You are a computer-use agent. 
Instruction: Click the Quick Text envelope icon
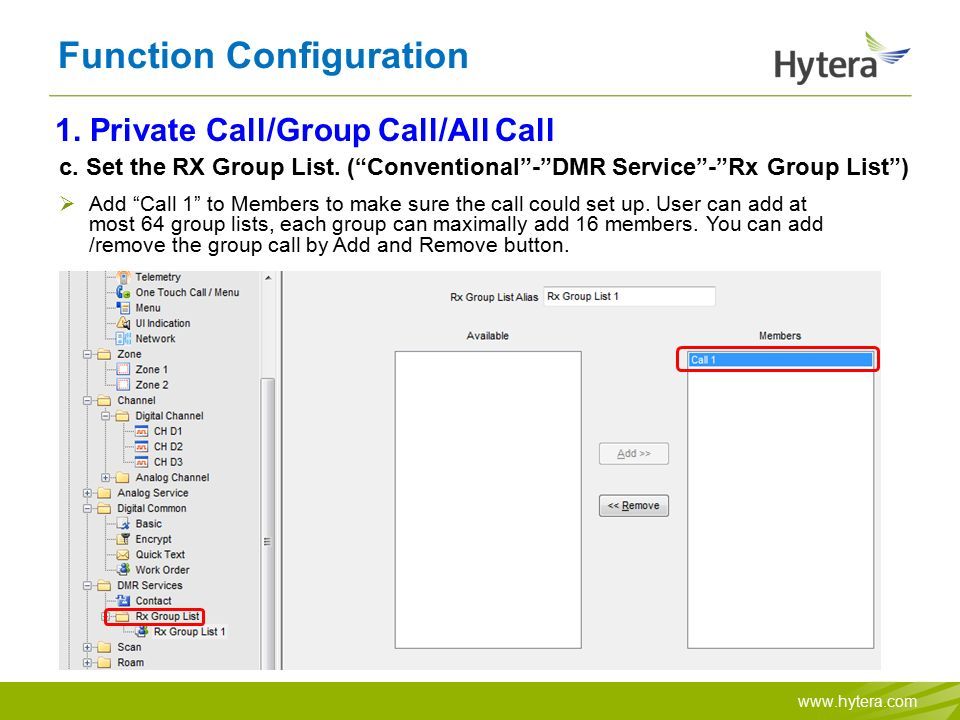click(123, 555)
